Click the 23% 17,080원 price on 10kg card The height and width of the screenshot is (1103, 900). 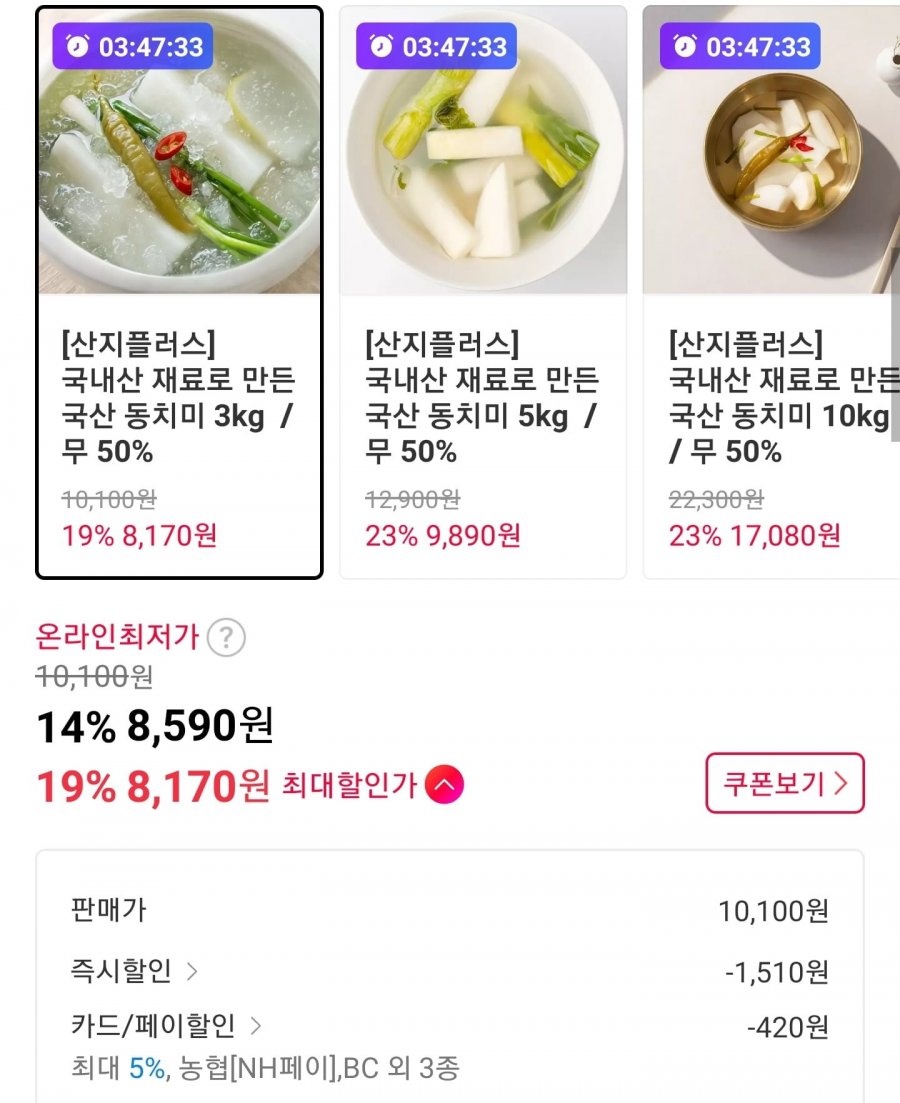click(755, 536)
